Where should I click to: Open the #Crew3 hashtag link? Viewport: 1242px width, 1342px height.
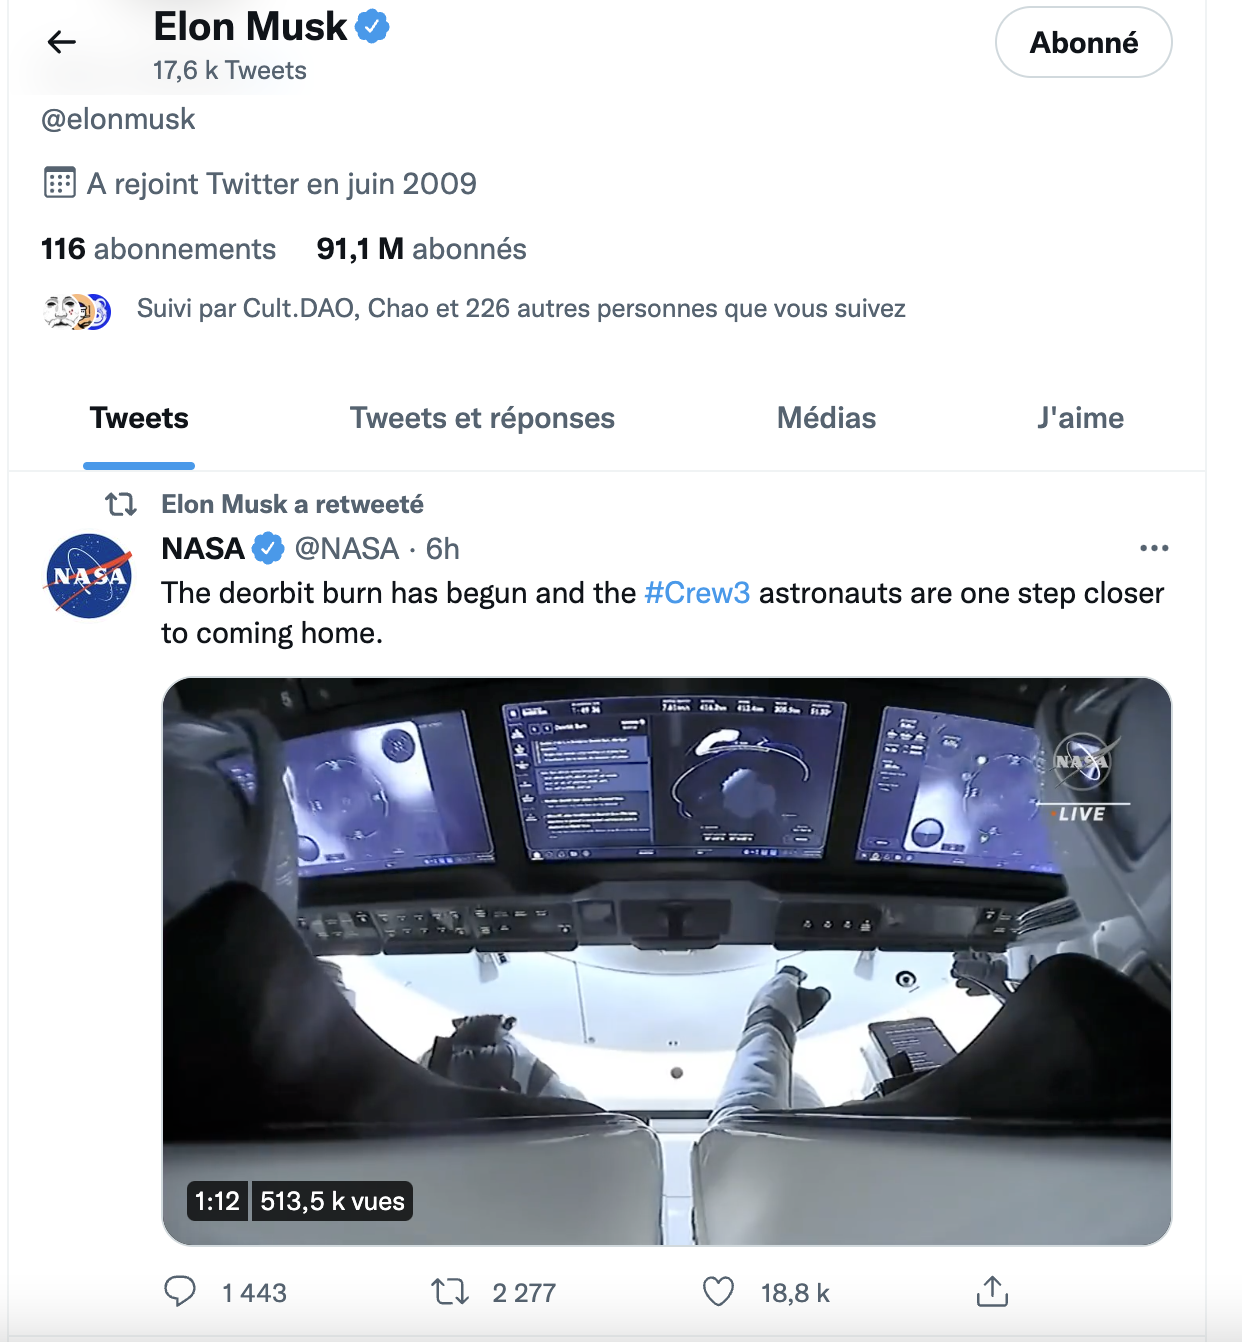click(697, 593)
